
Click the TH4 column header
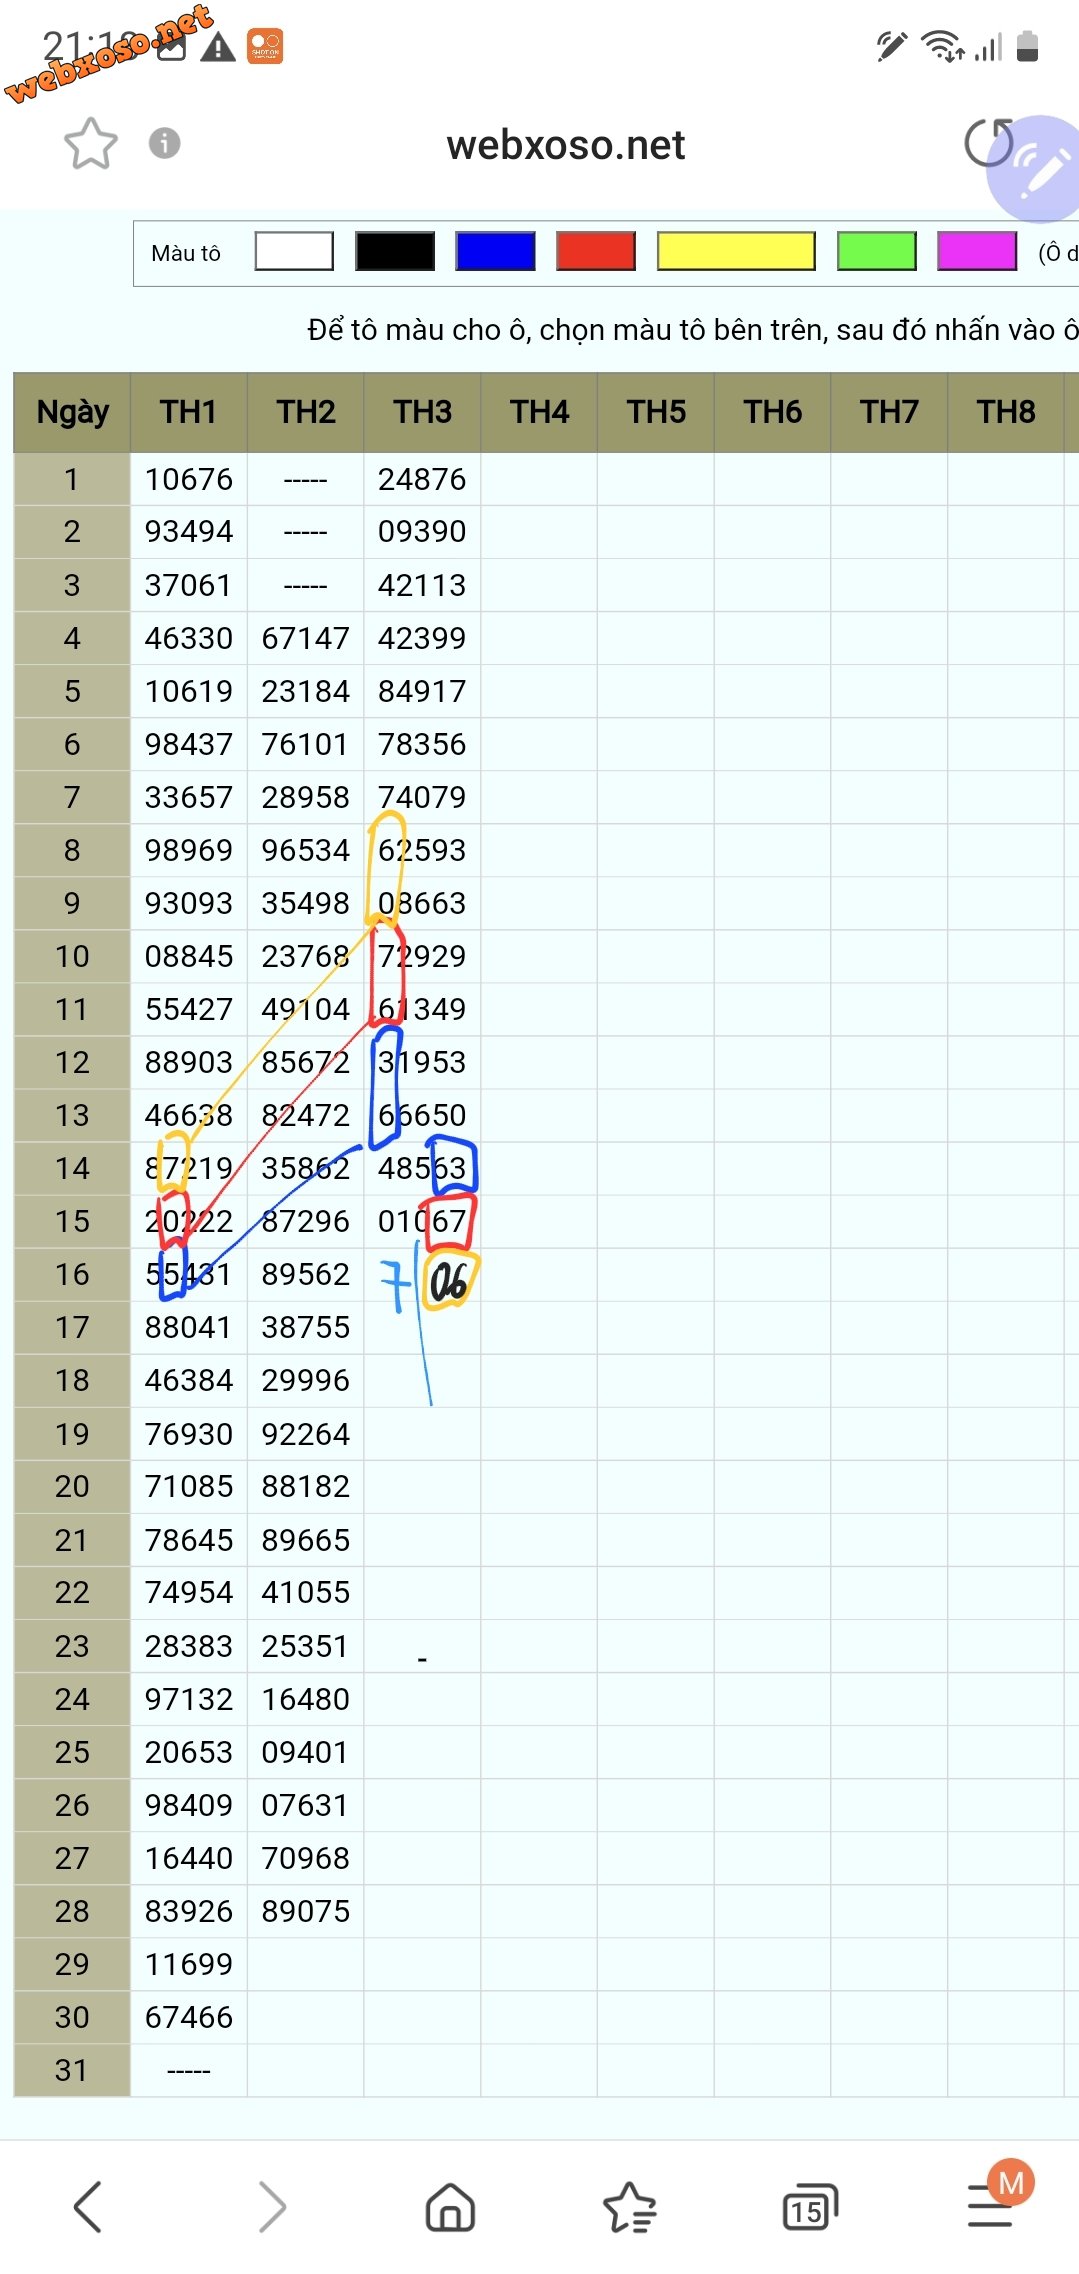[x=539, y=412]
